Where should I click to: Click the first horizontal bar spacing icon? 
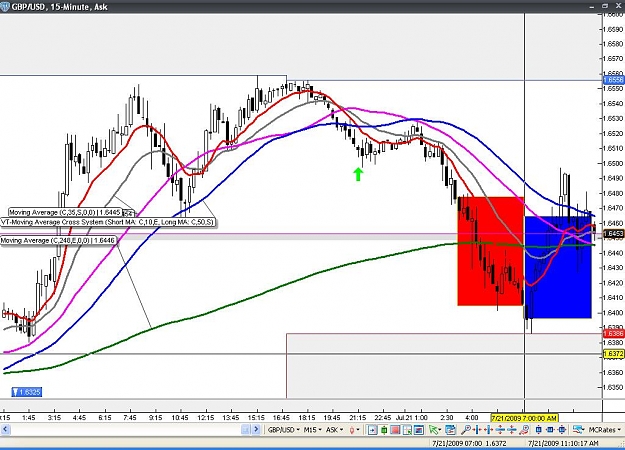coord(477,430)
